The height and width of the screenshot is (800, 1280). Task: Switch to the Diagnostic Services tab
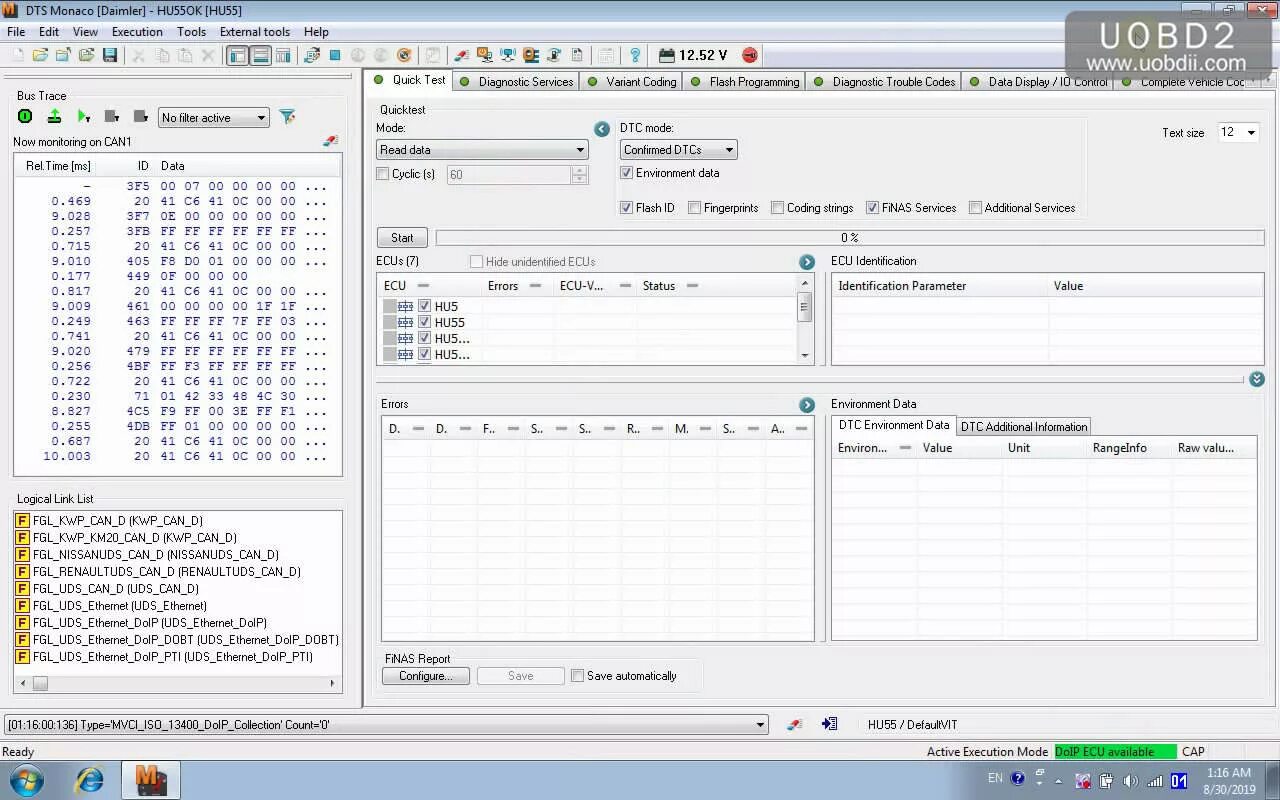point(516,82)
